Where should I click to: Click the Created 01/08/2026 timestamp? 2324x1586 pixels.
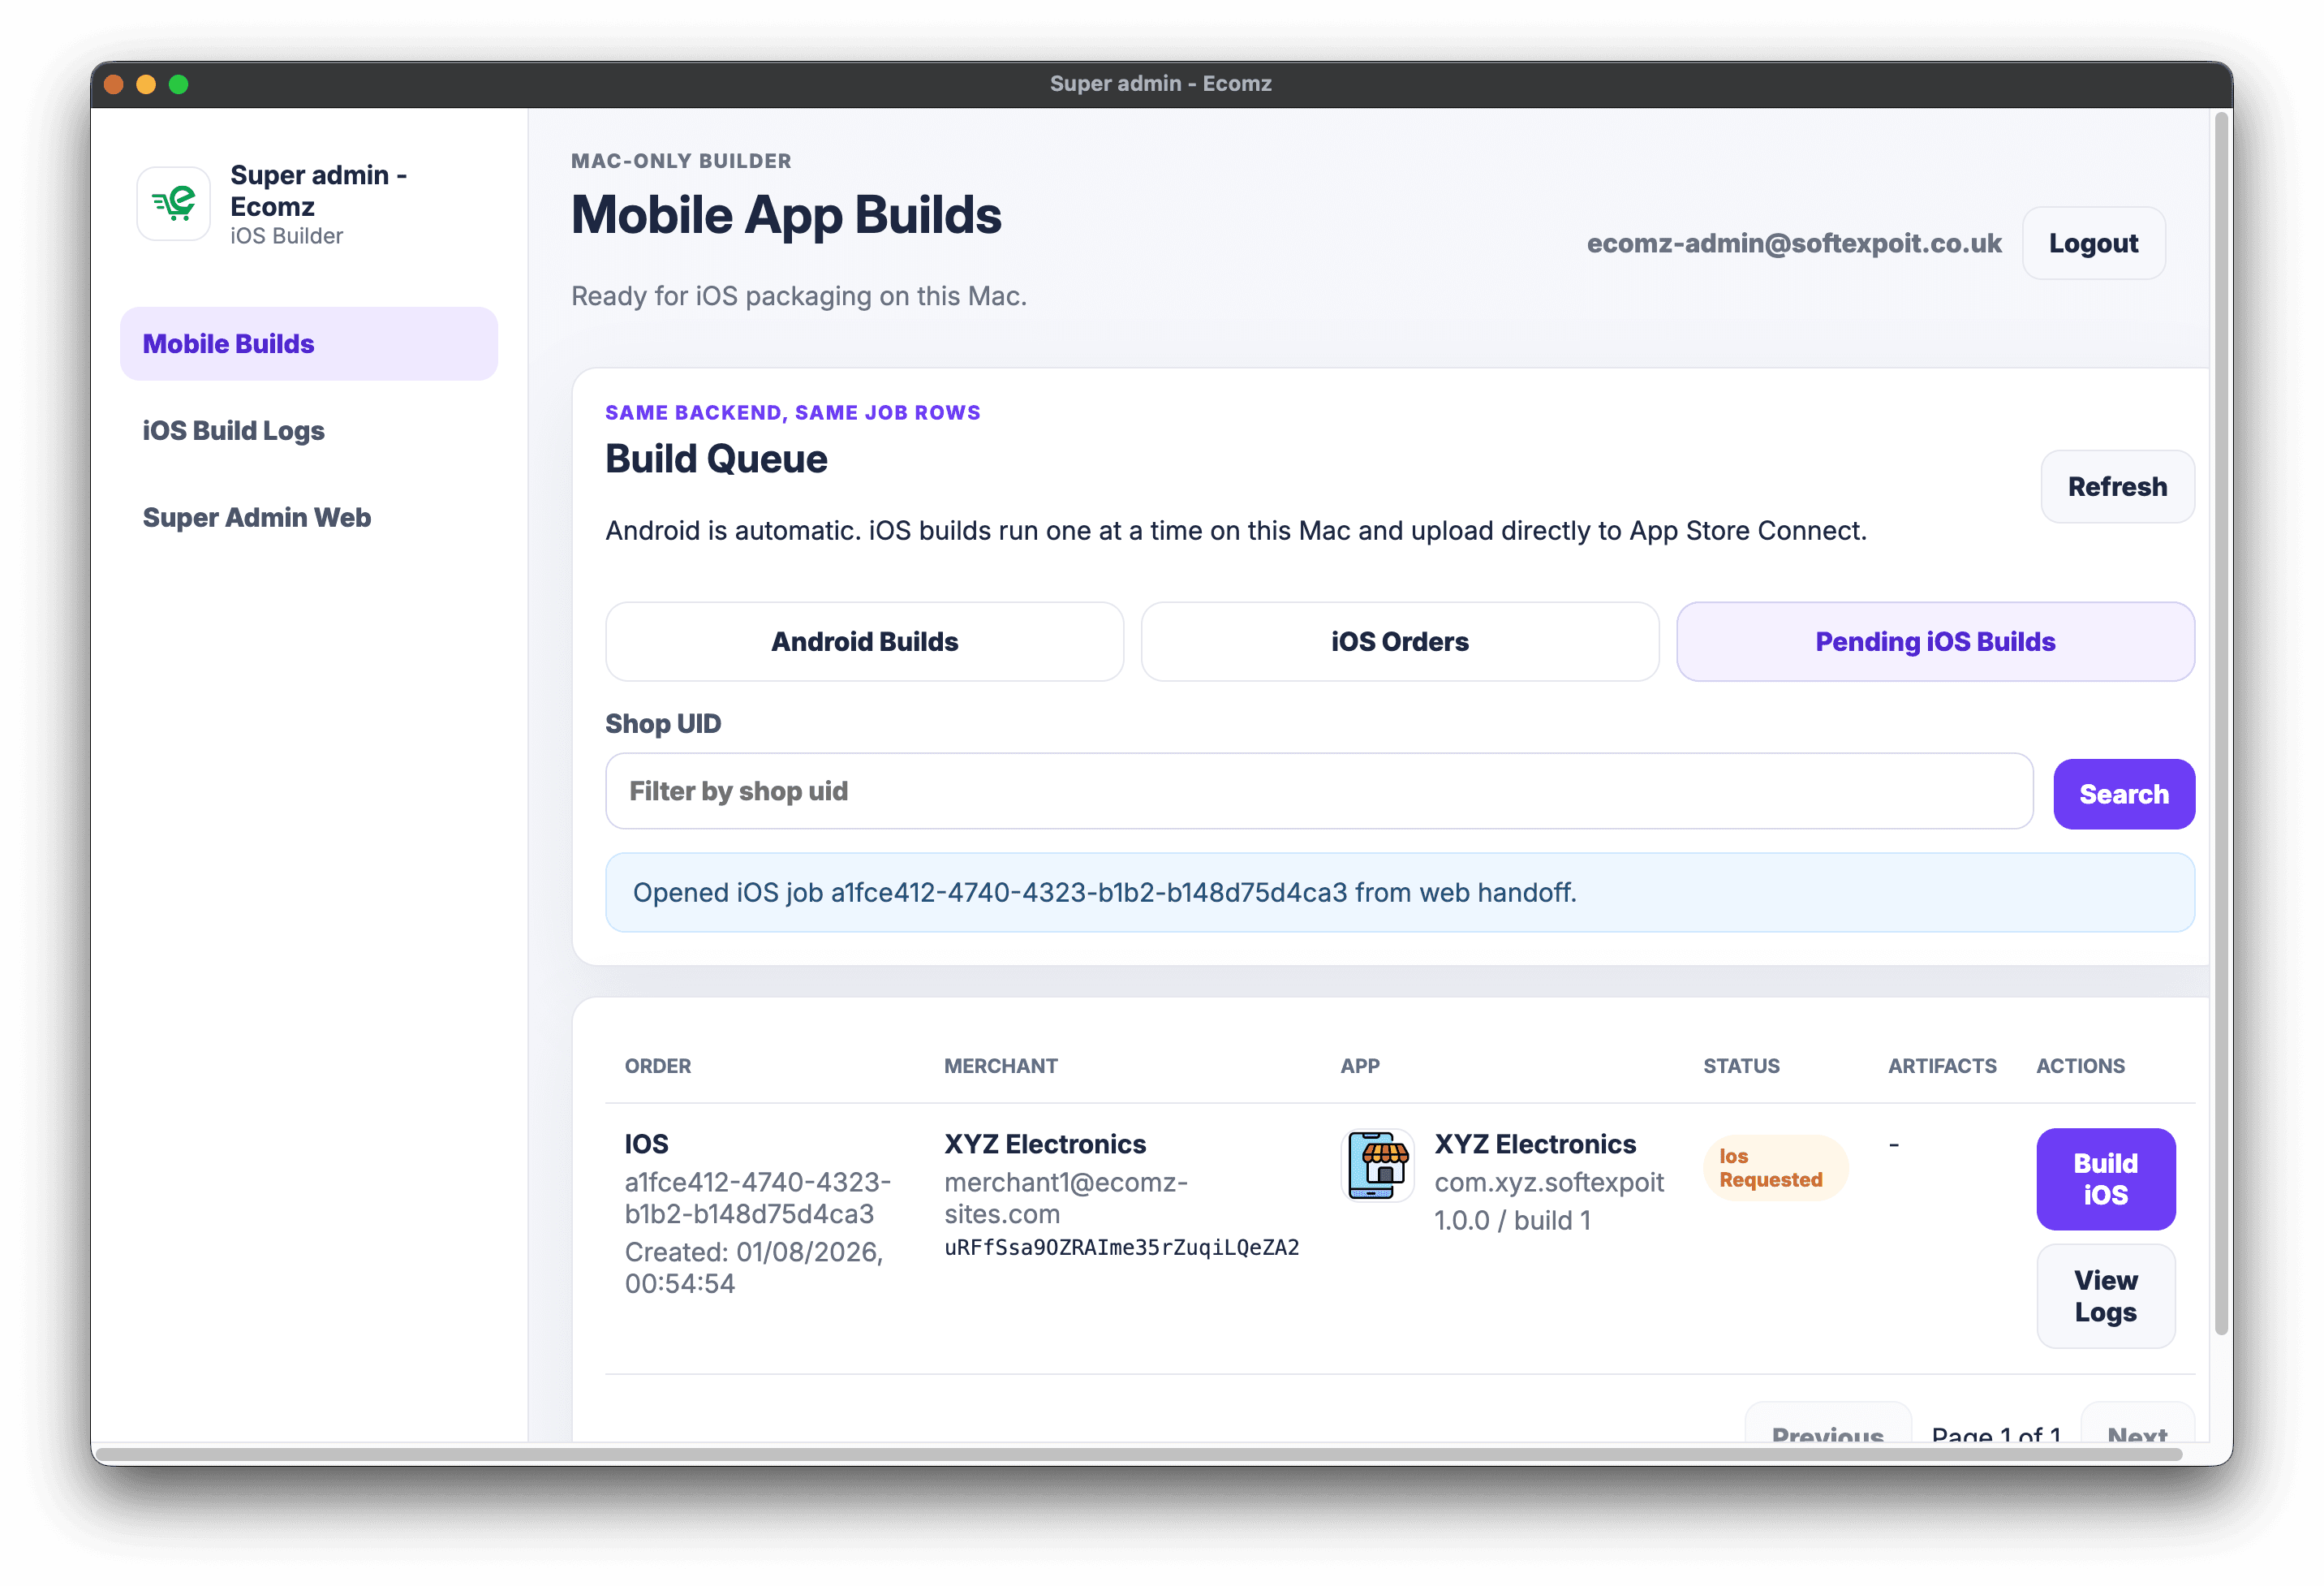pos(753,1268)
